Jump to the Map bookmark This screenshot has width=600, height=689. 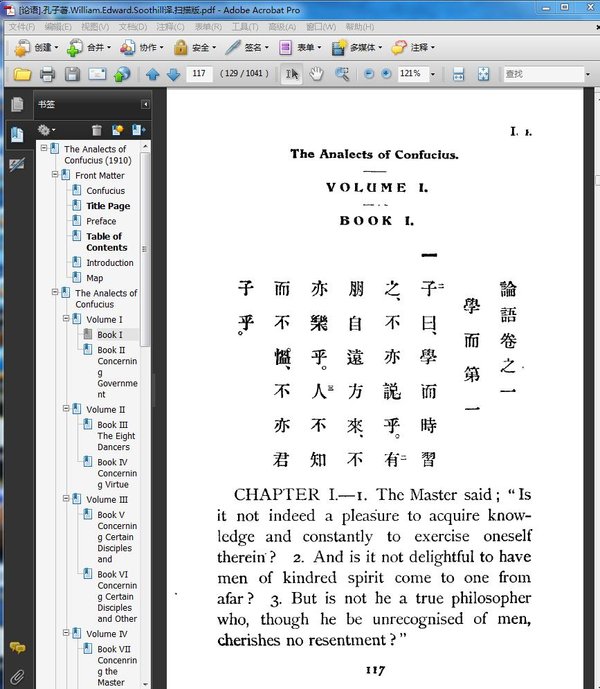95,278
